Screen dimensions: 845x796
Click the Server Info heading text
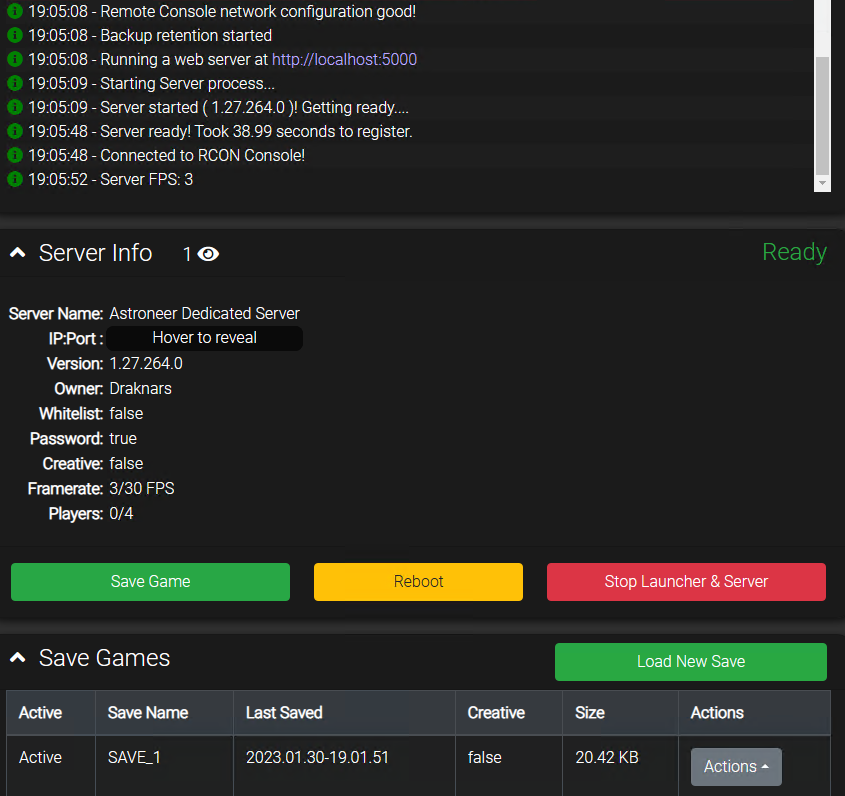coord(95,253)
